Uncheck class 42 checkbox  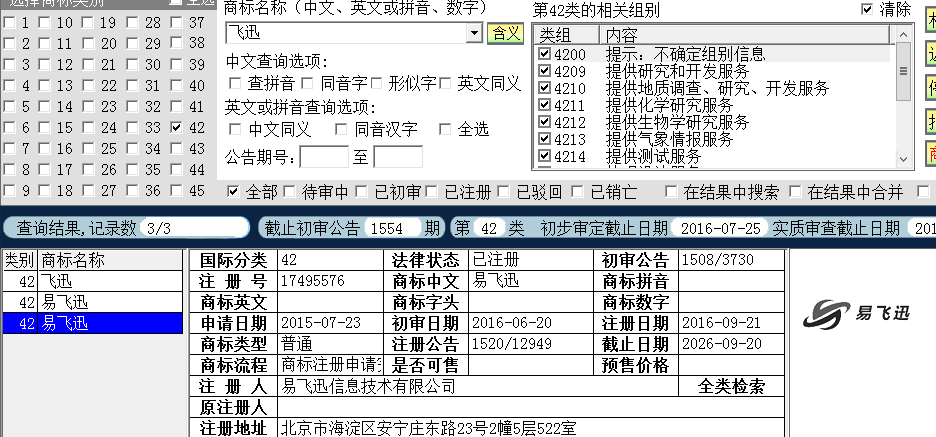click(176, 127)
